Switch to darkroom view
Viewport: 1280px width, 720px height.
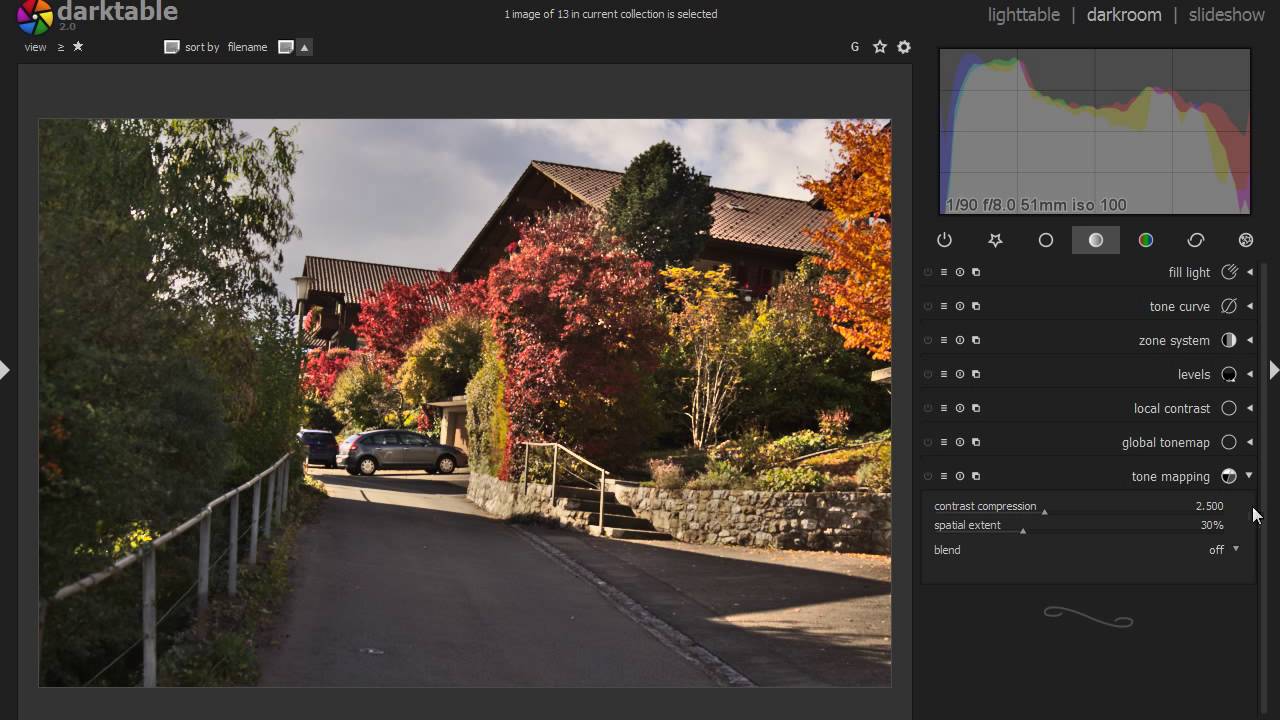click(1124, 15)
